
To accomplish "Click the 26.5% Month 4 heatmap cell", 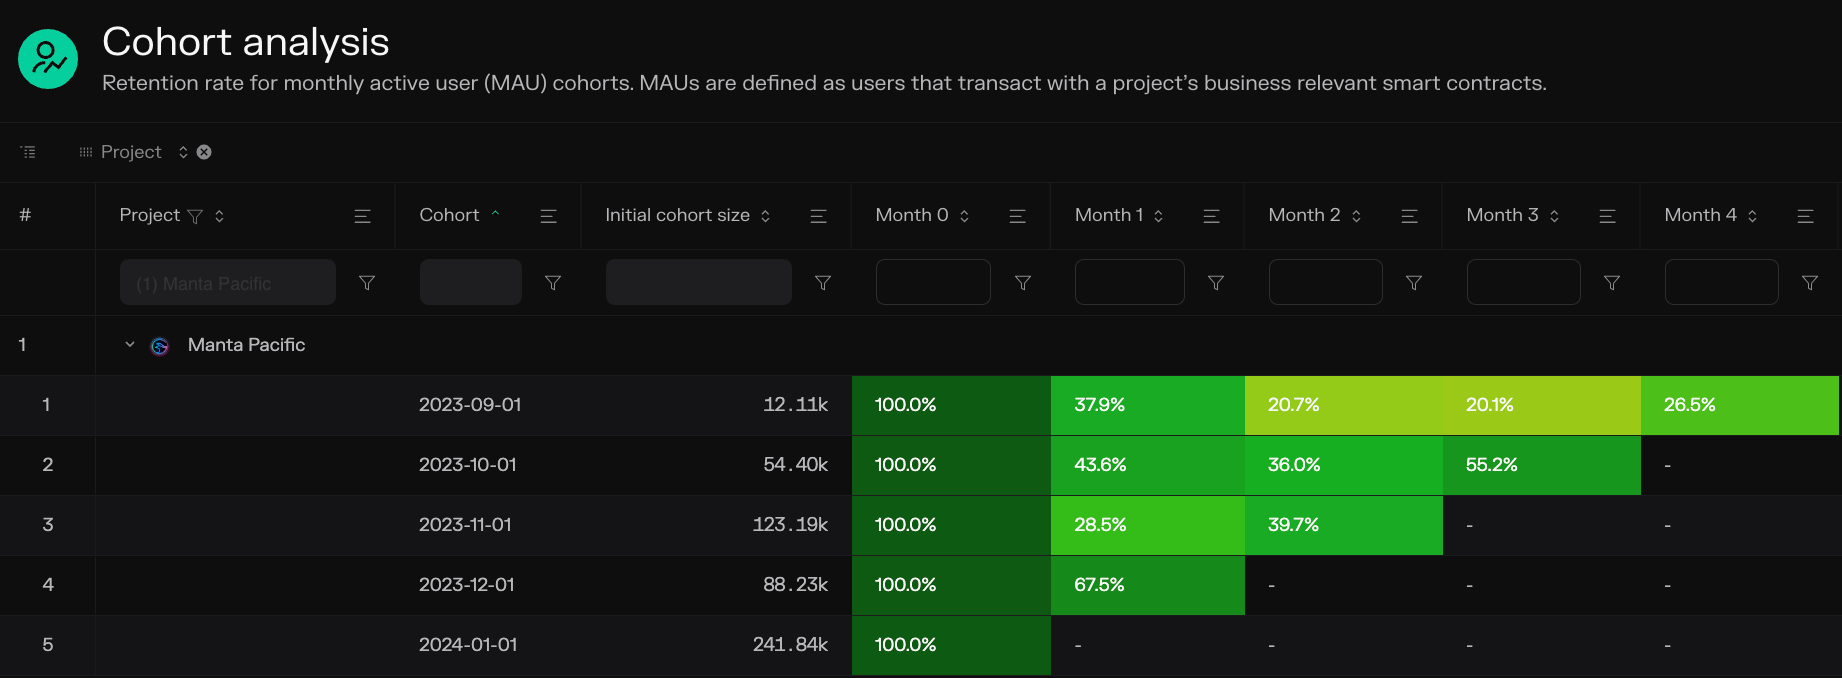I will point(1739,405).
